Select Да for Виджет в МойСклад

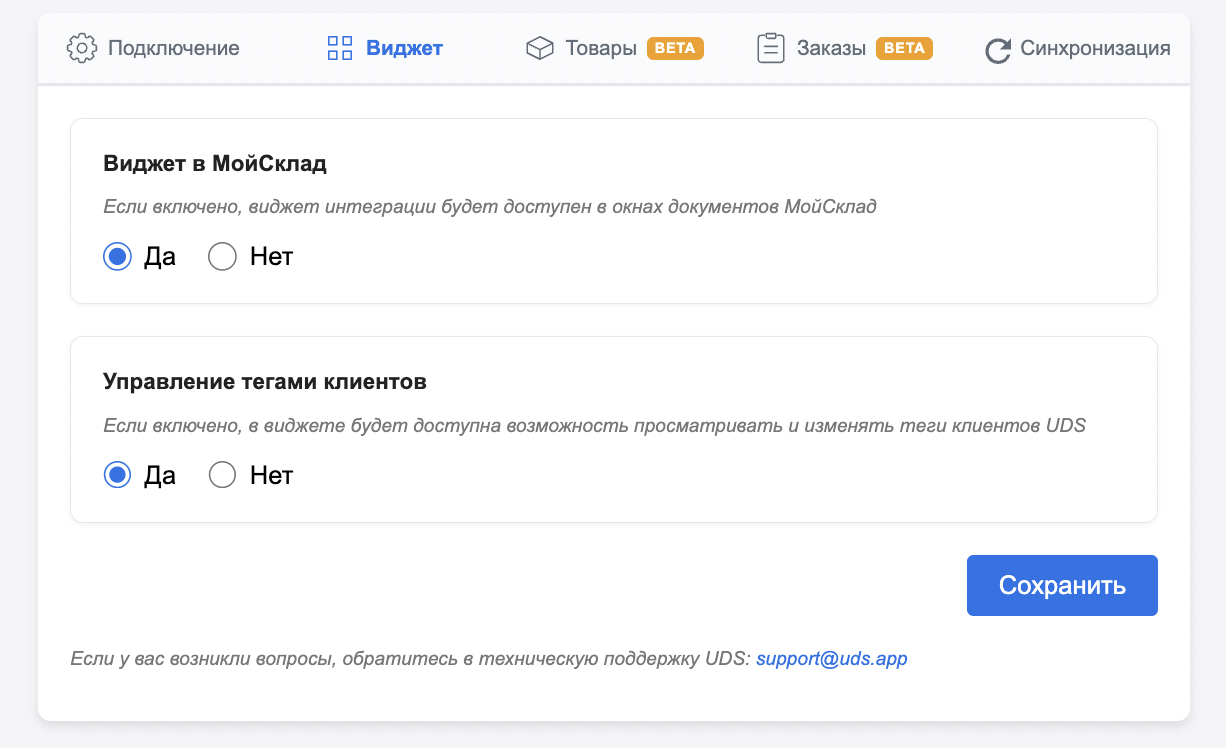click(118, 257)
